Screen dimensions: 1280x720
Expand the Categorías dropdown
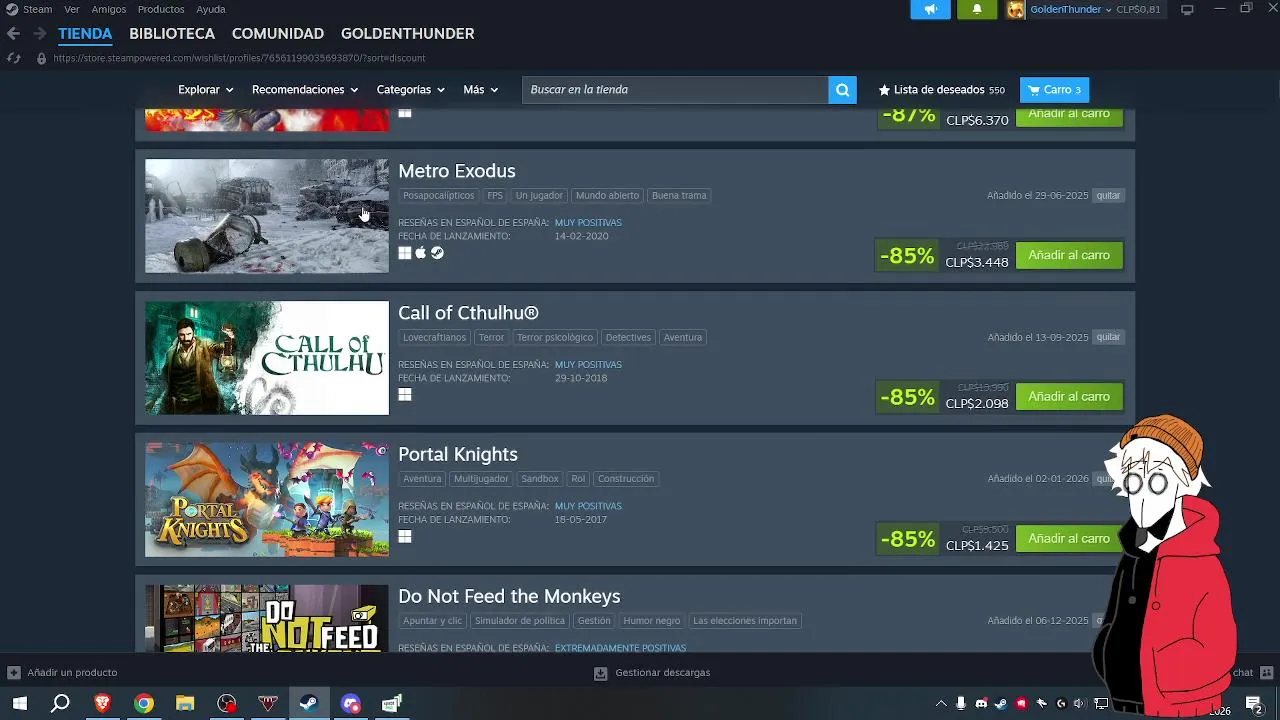[410, 90]
